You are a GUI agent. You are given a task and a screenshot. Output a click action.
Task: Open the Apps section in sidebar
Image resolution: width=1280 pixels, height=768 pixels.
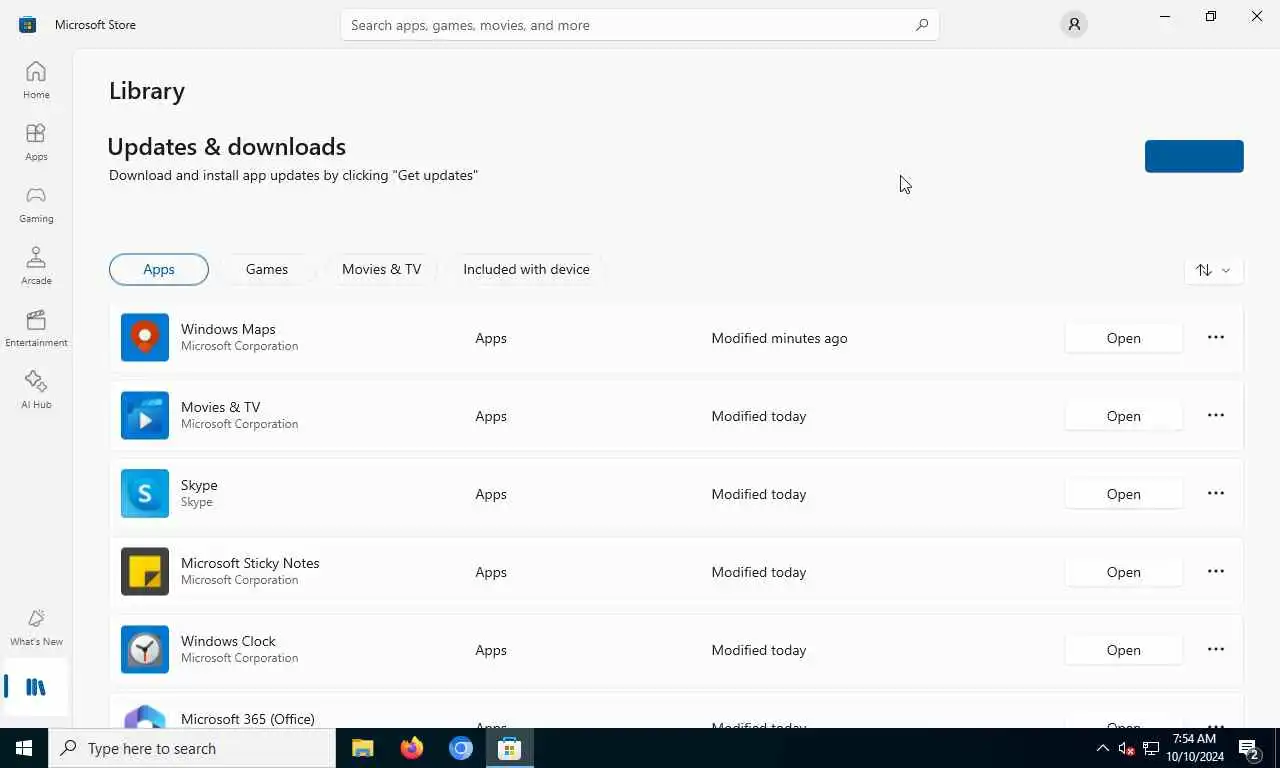click(x=36, y=142)
